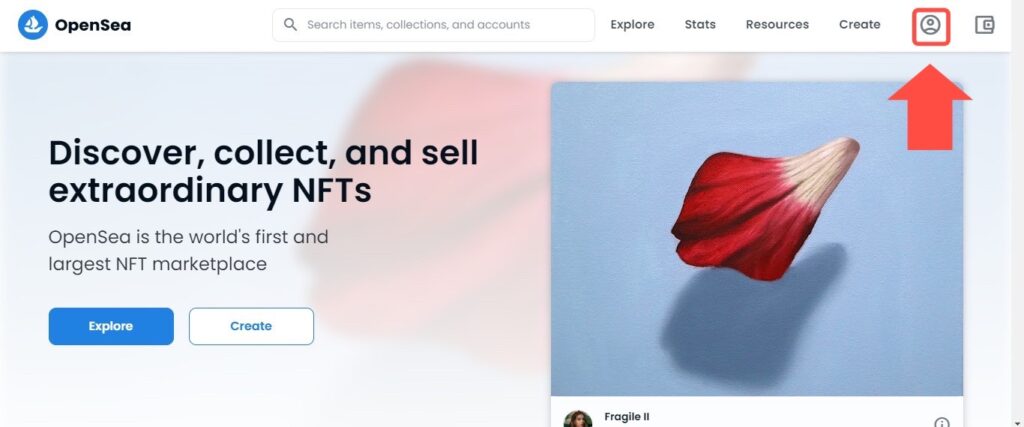Open the account profile icon
Screen dimensions: 1024x427
pyautogui.click(x=931, y=25)
